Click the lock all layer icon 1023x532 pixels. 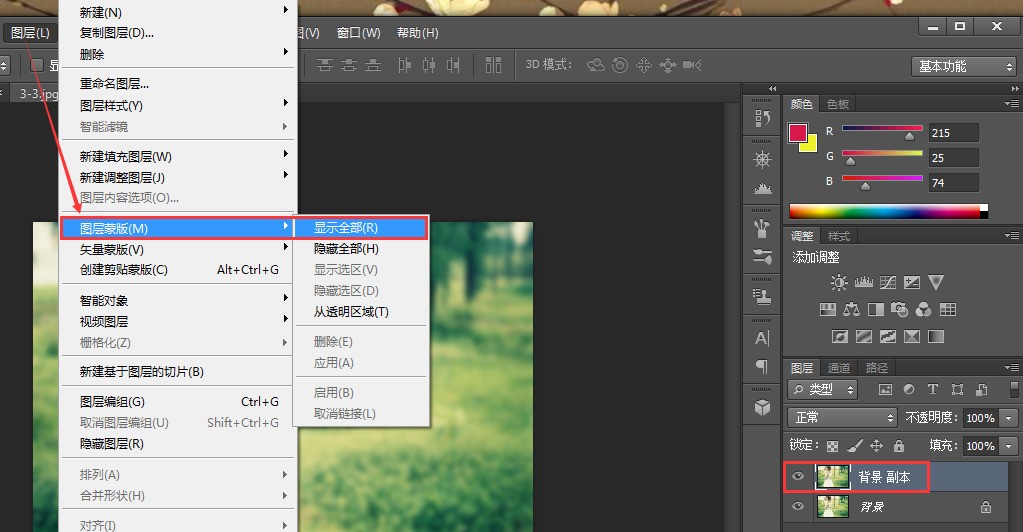[899, 446]
